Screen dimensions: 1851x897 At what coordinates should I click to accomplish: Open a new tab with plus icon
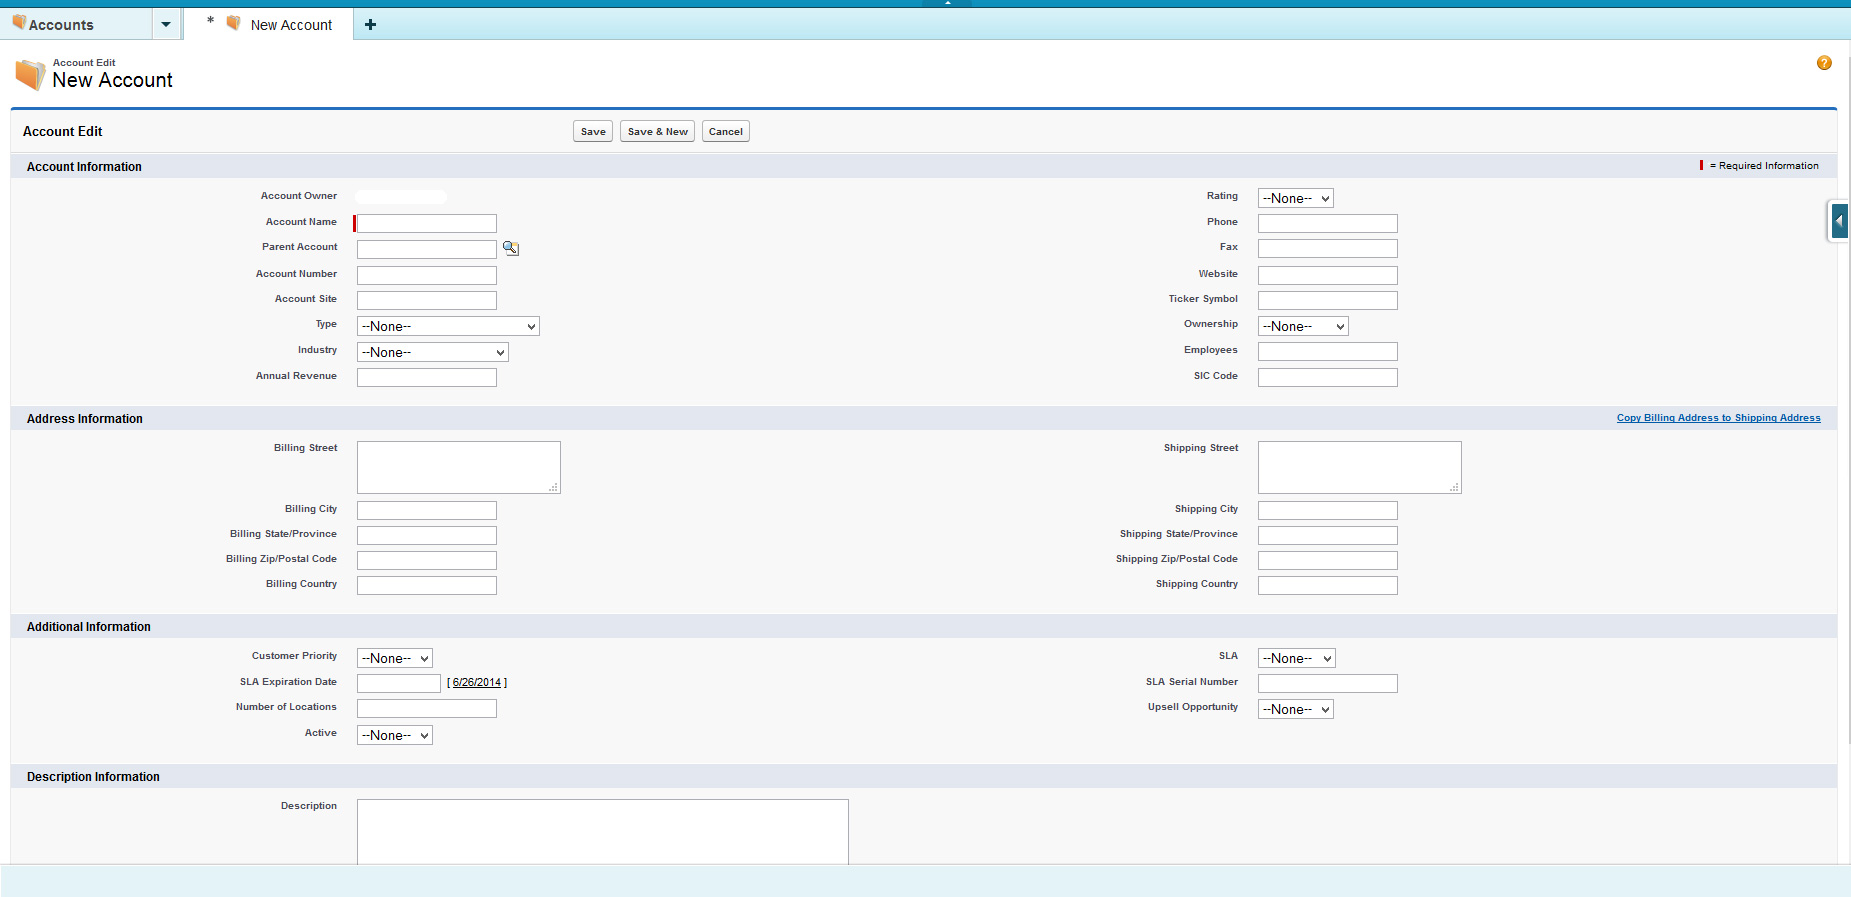coord(370,25)
